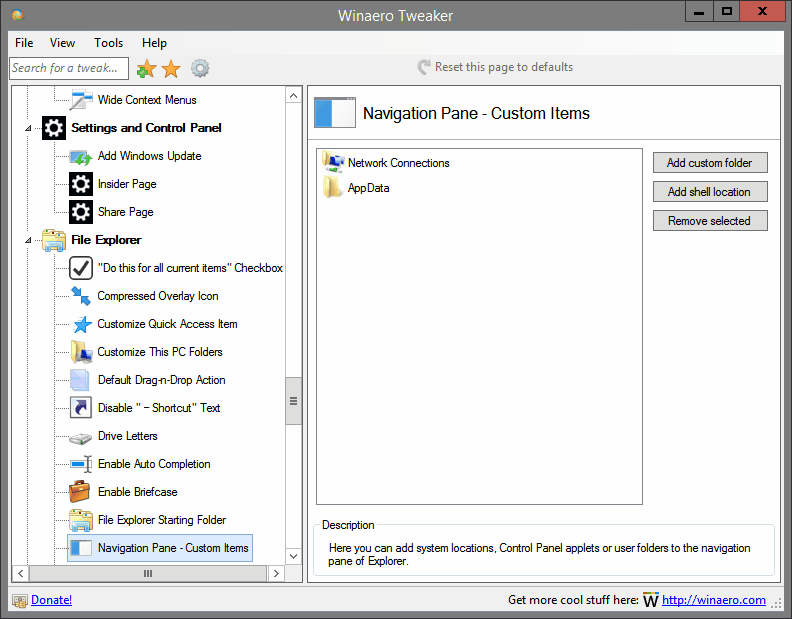Open the http://winaero.com link
Screen dimensions: 792x619
pos(714,600)
